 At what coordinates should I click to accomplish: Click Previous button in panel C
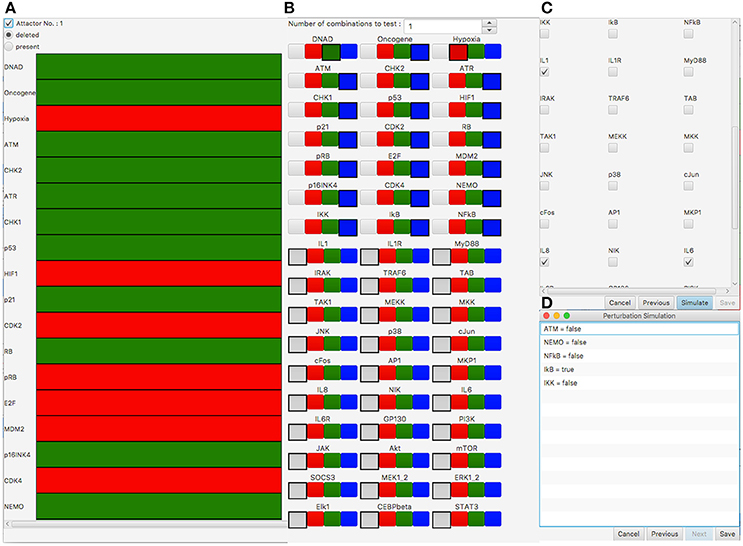656,302
